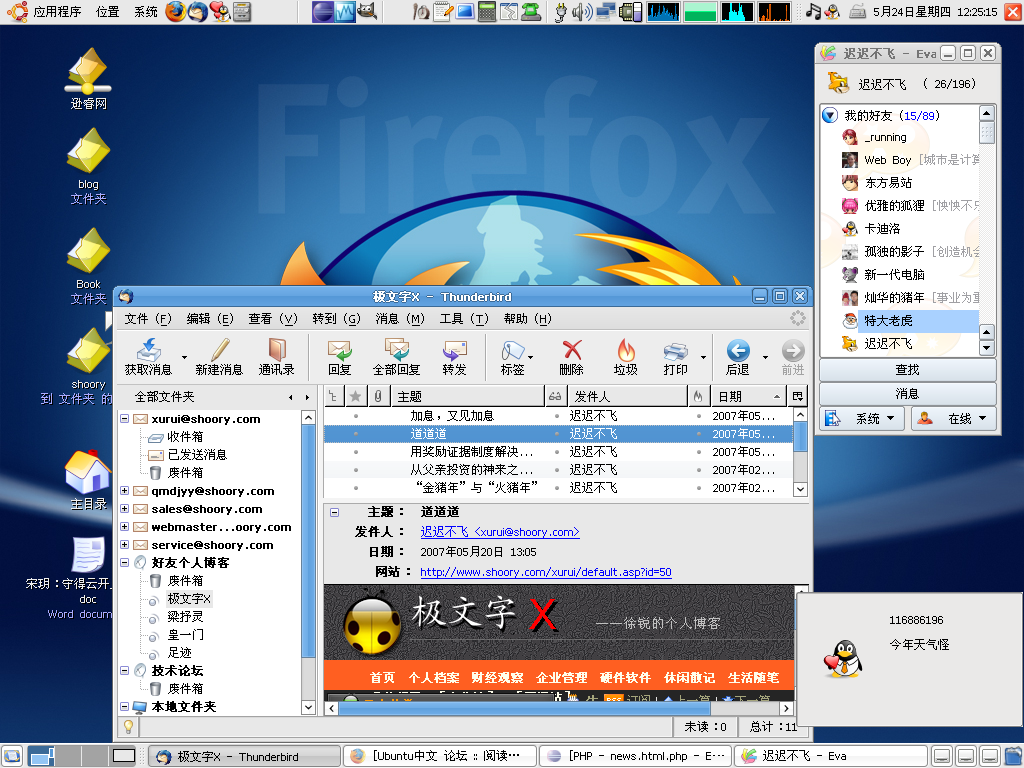The image size is (1024, 768).
Task: Click the Eva contact list scrollbar thumb
Action: point(987,133)
